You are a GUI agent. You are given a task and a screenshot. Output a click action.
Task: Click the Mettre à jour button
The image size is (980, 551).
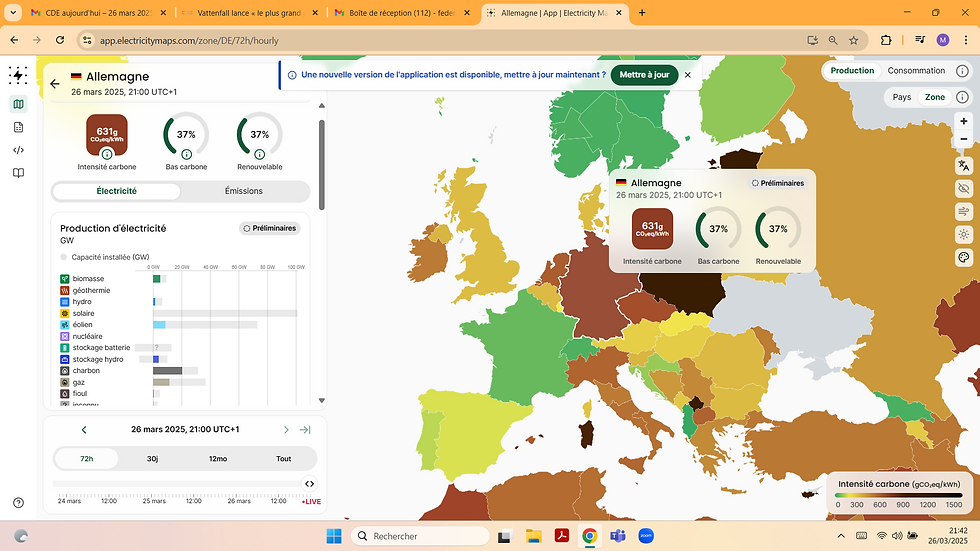point(644,74)
